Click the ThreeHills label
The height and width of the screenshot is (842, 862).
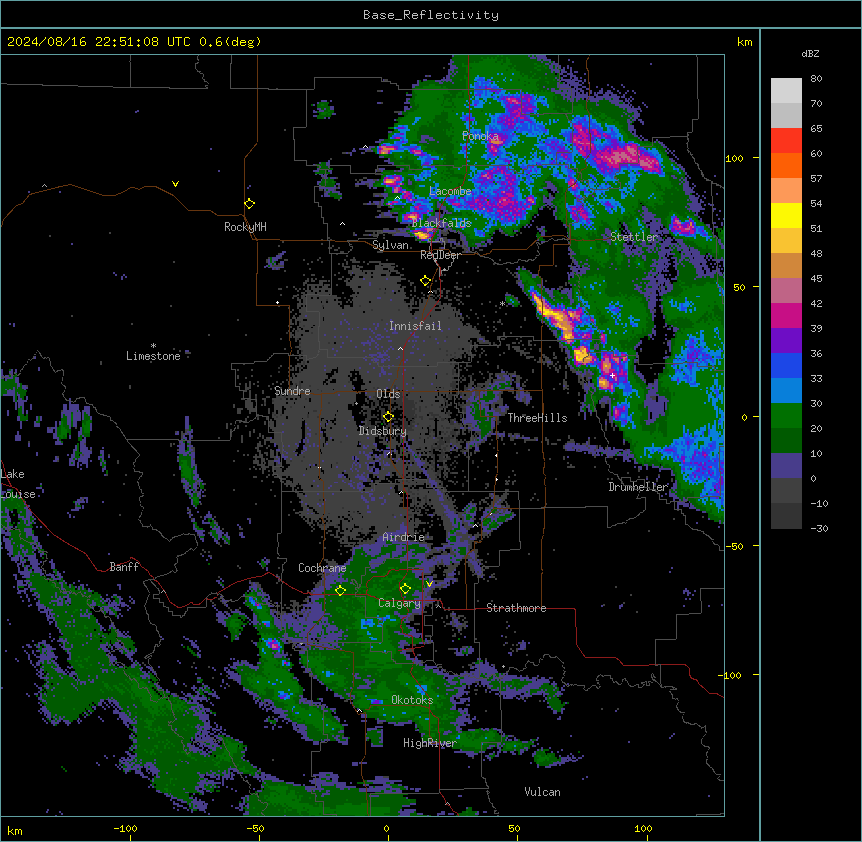[537, 418]
